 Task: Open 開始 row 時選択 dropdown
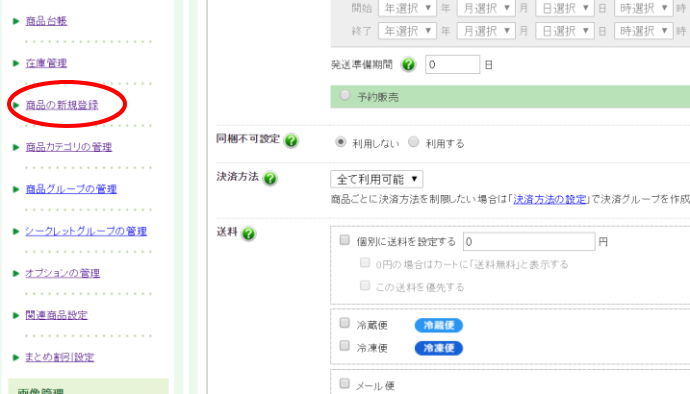pyautogui.click(x=644, y=8)
